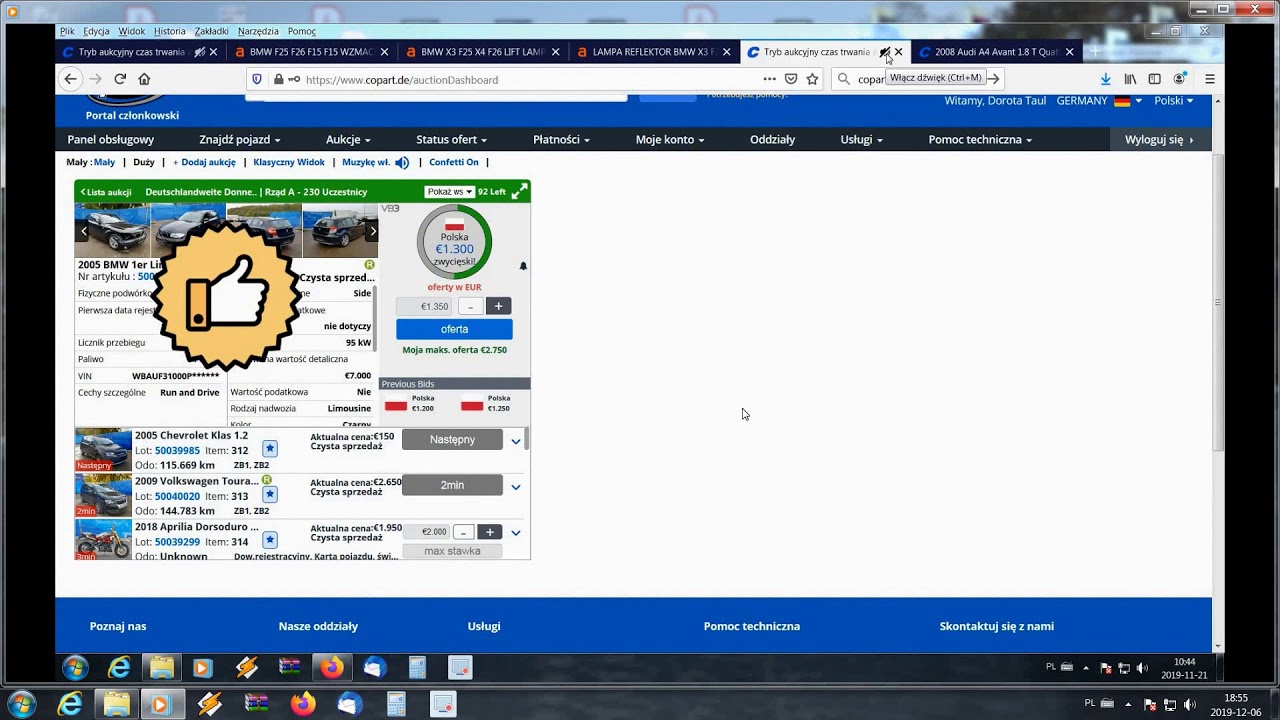This screenshot has width=1280, height=720.
Task: Open the Aukcje dropdown menu
Action: [348, 140]
